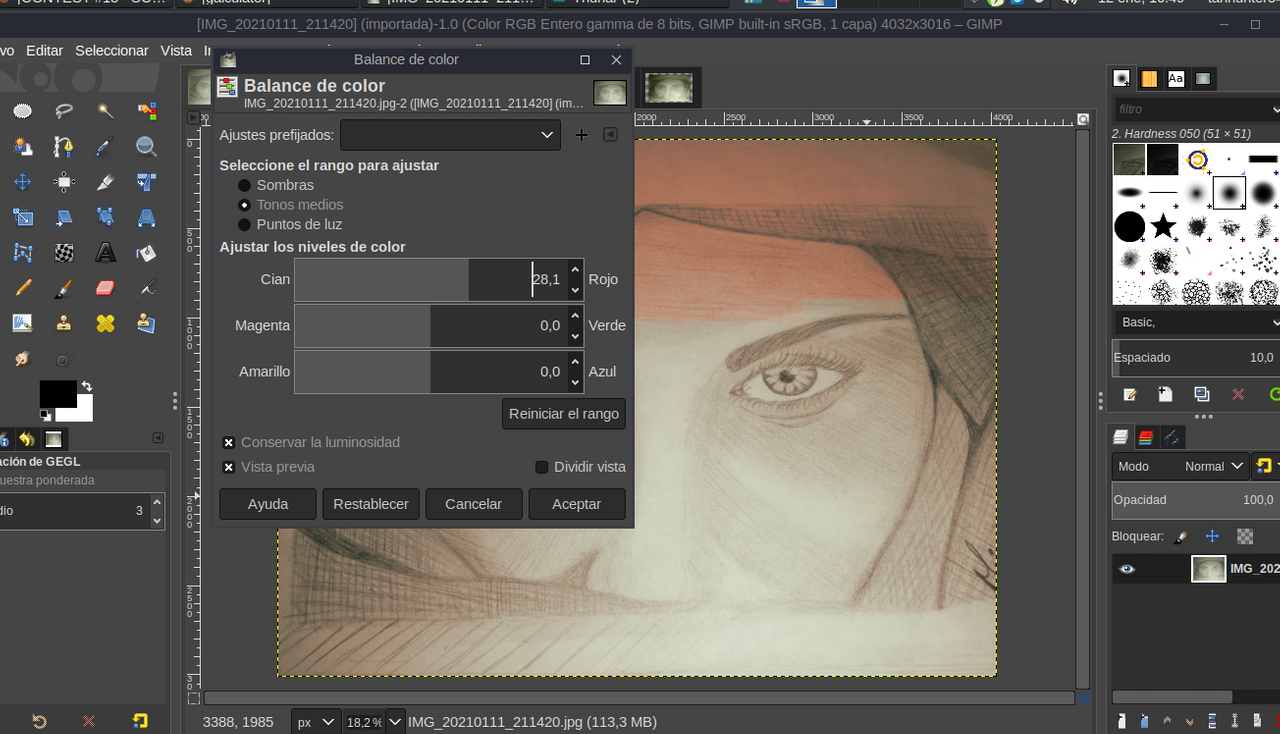The height and width of the screenshot is (734, 1280).
Task: Select the Scale tool
Action: pyautogui.click(x=22, y=217)
